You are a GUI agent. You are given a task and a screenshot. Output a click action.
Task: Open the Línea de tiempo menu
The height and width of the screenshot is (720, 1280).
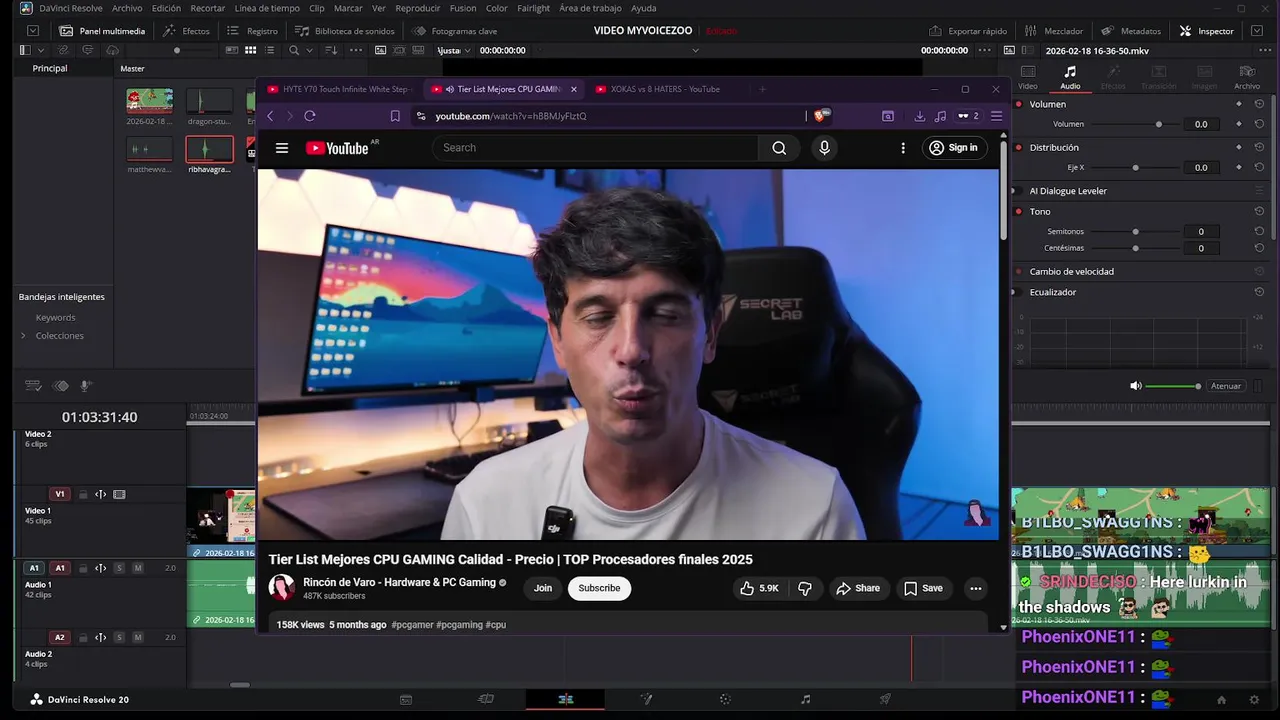267,8
